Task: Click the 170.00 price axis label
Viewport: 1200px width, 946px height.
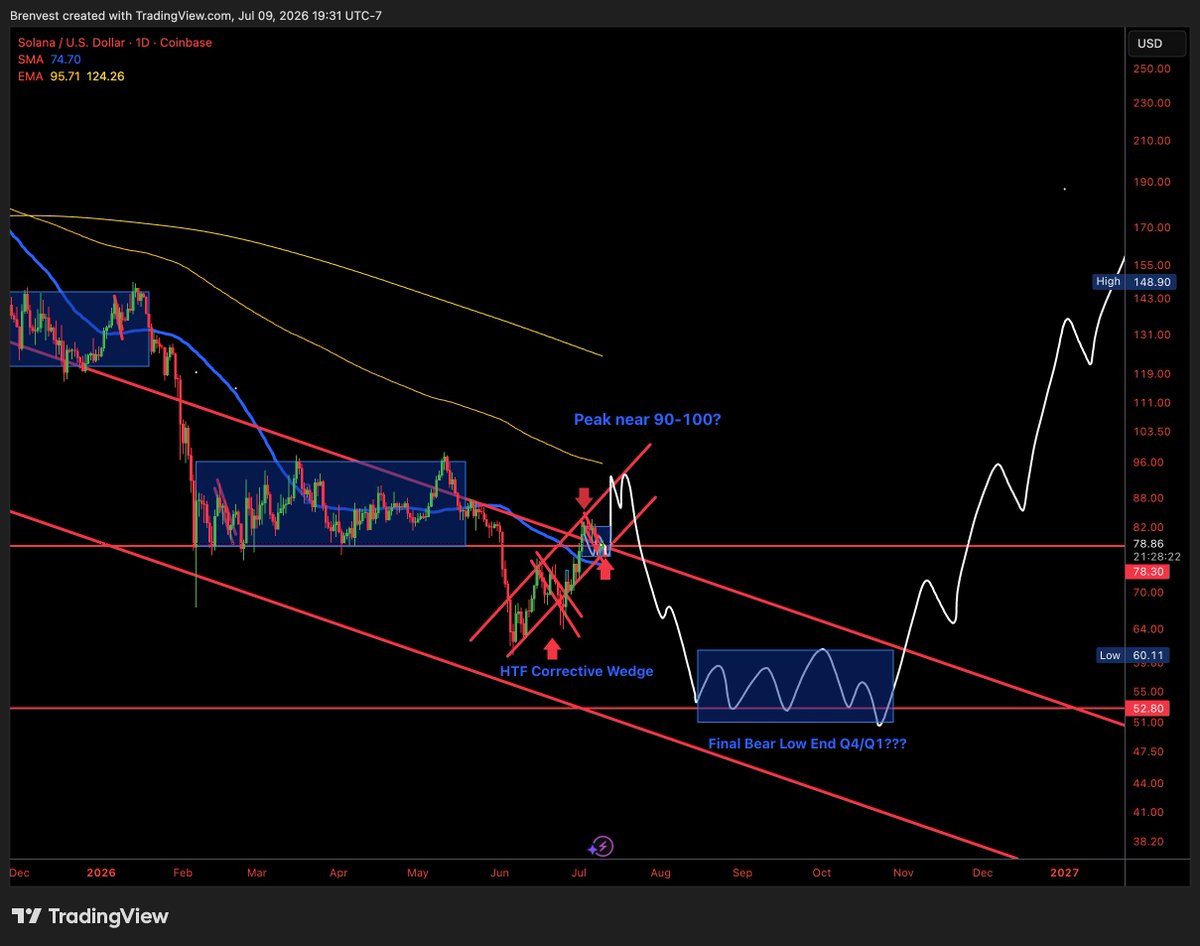Action: coord(1152,228)
